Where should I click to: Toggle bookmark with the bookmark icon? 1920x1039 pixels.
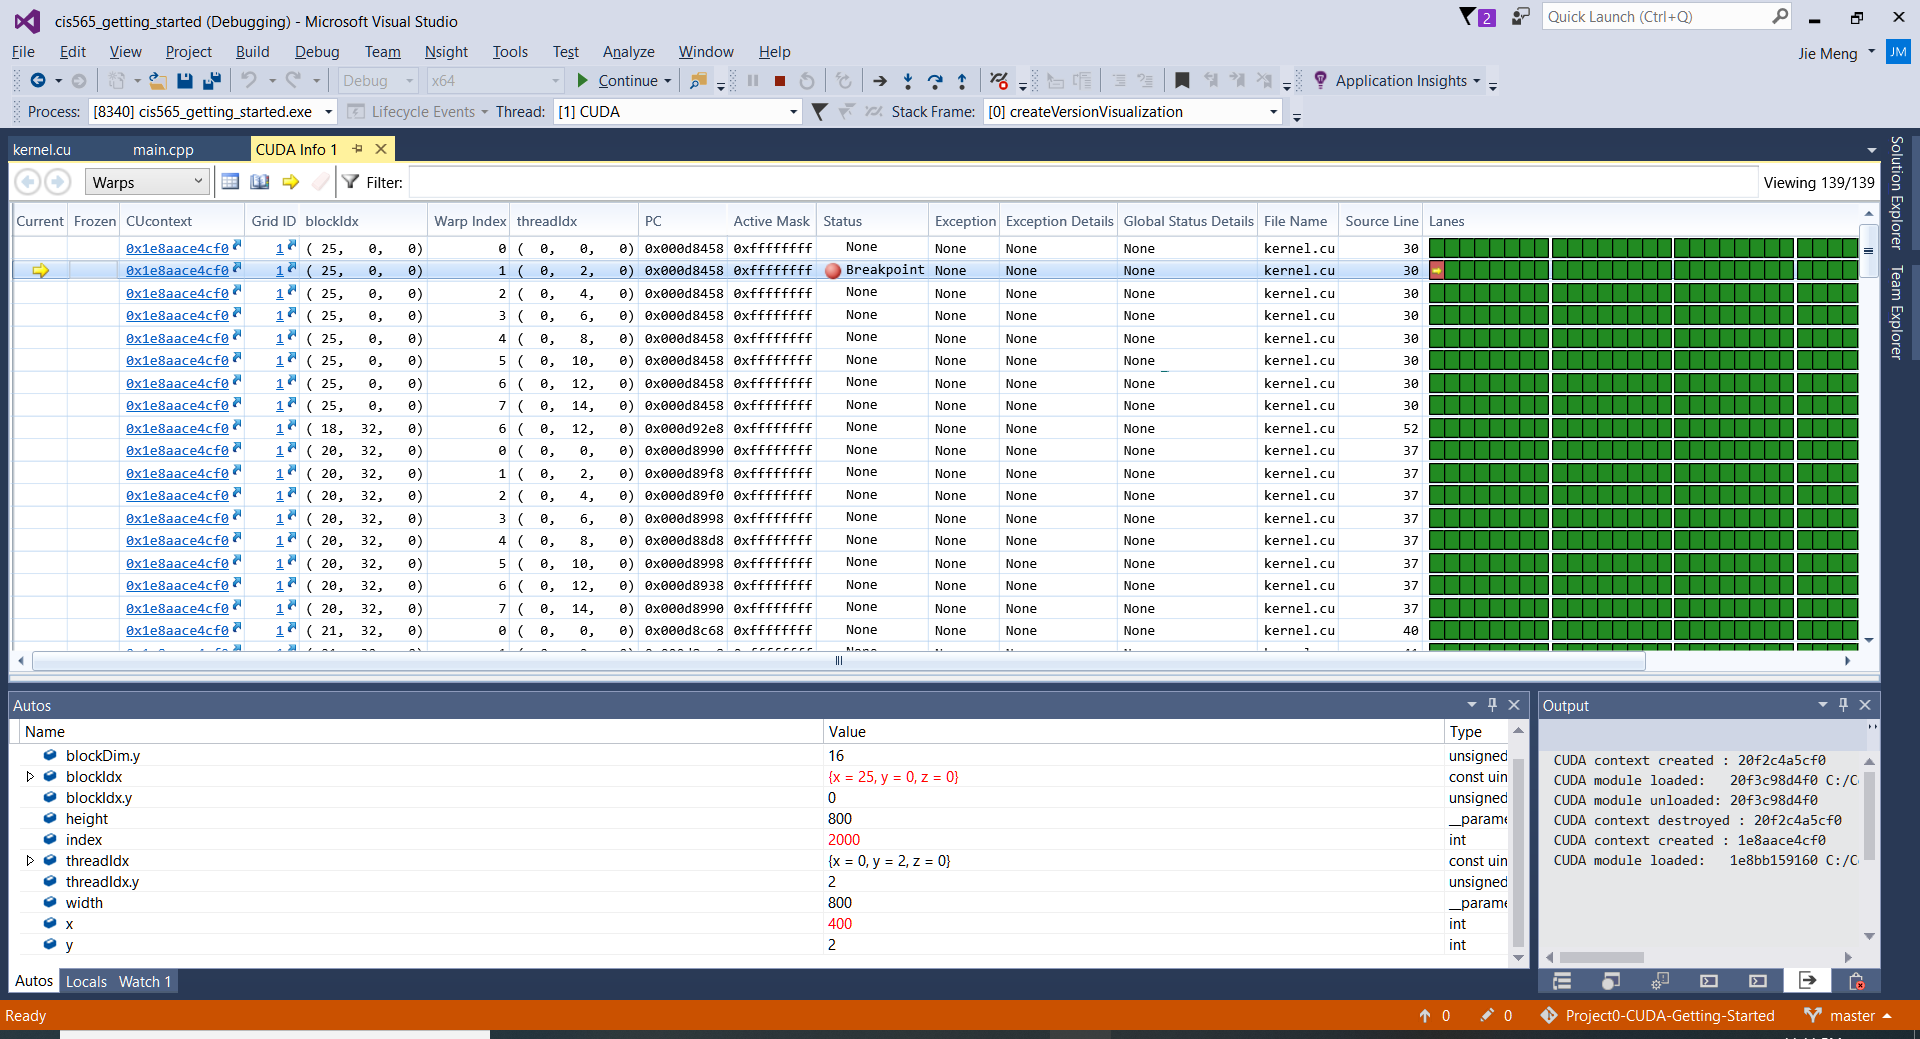pos(1182,81)
